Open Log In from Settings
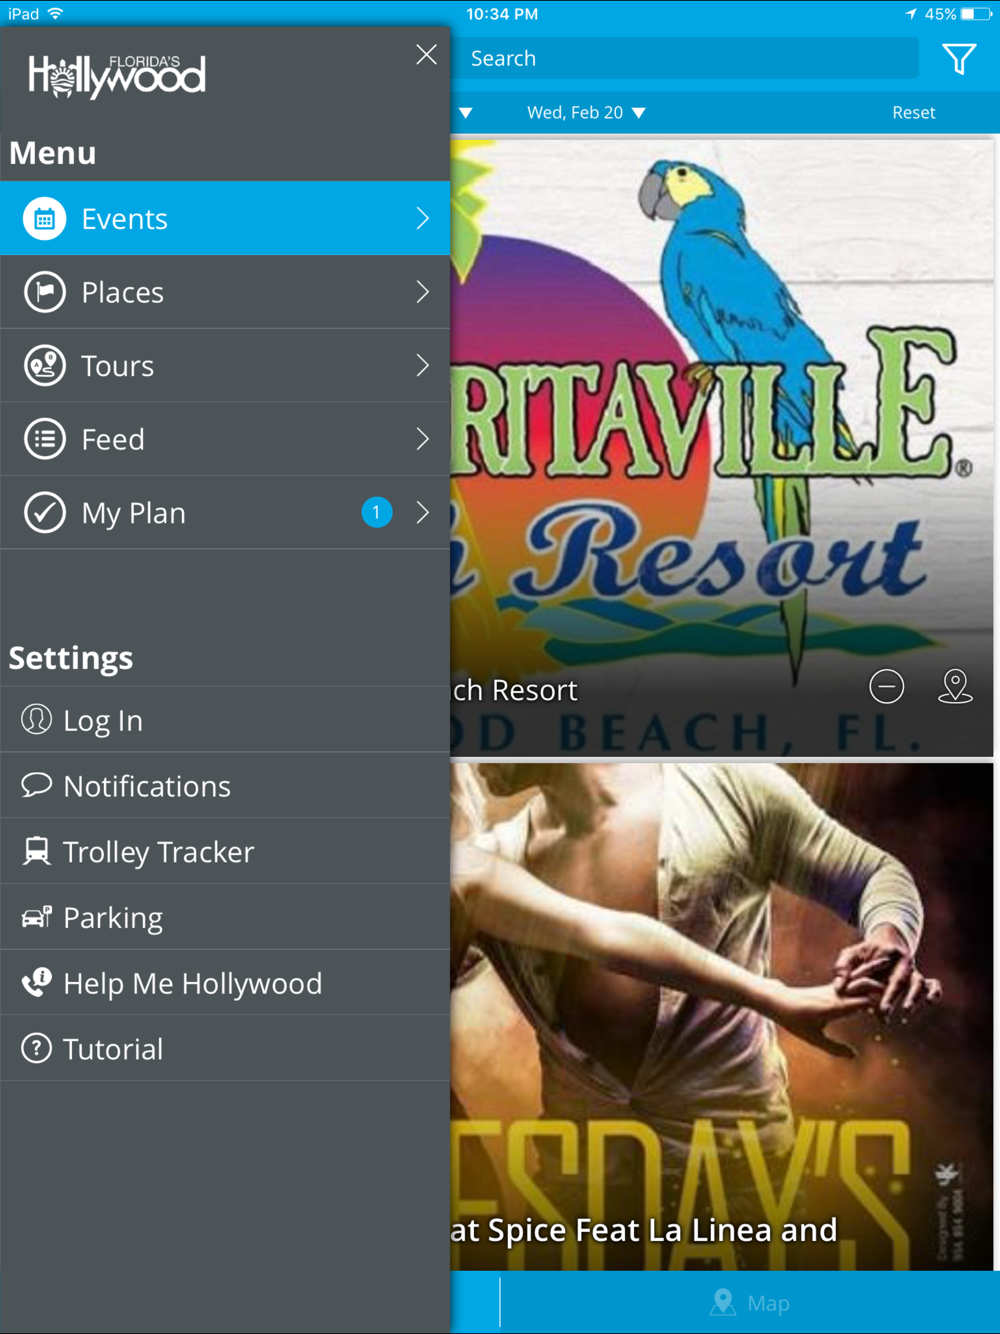This screenshot has height=1334, width=1000. pyautogui.click(x=225, y=720)
